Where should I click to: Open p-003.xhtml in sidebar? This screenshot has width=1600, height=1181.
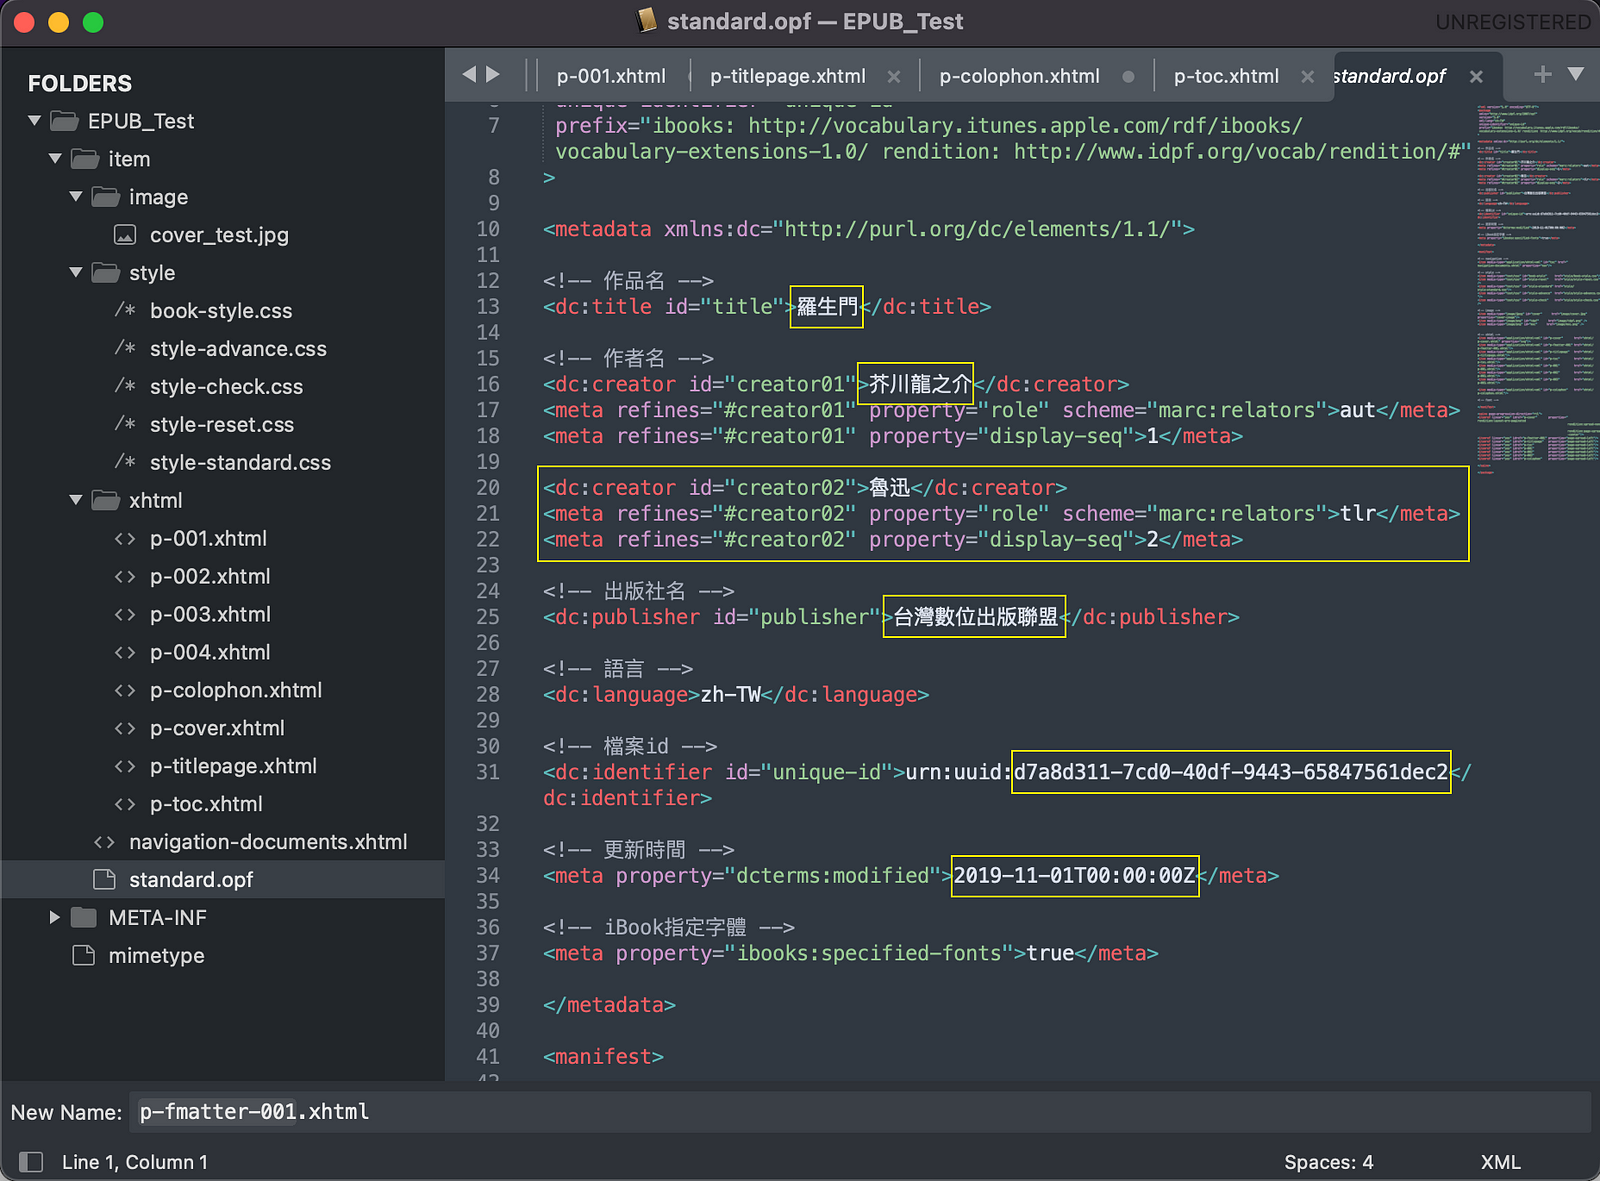tap(210, 615)
